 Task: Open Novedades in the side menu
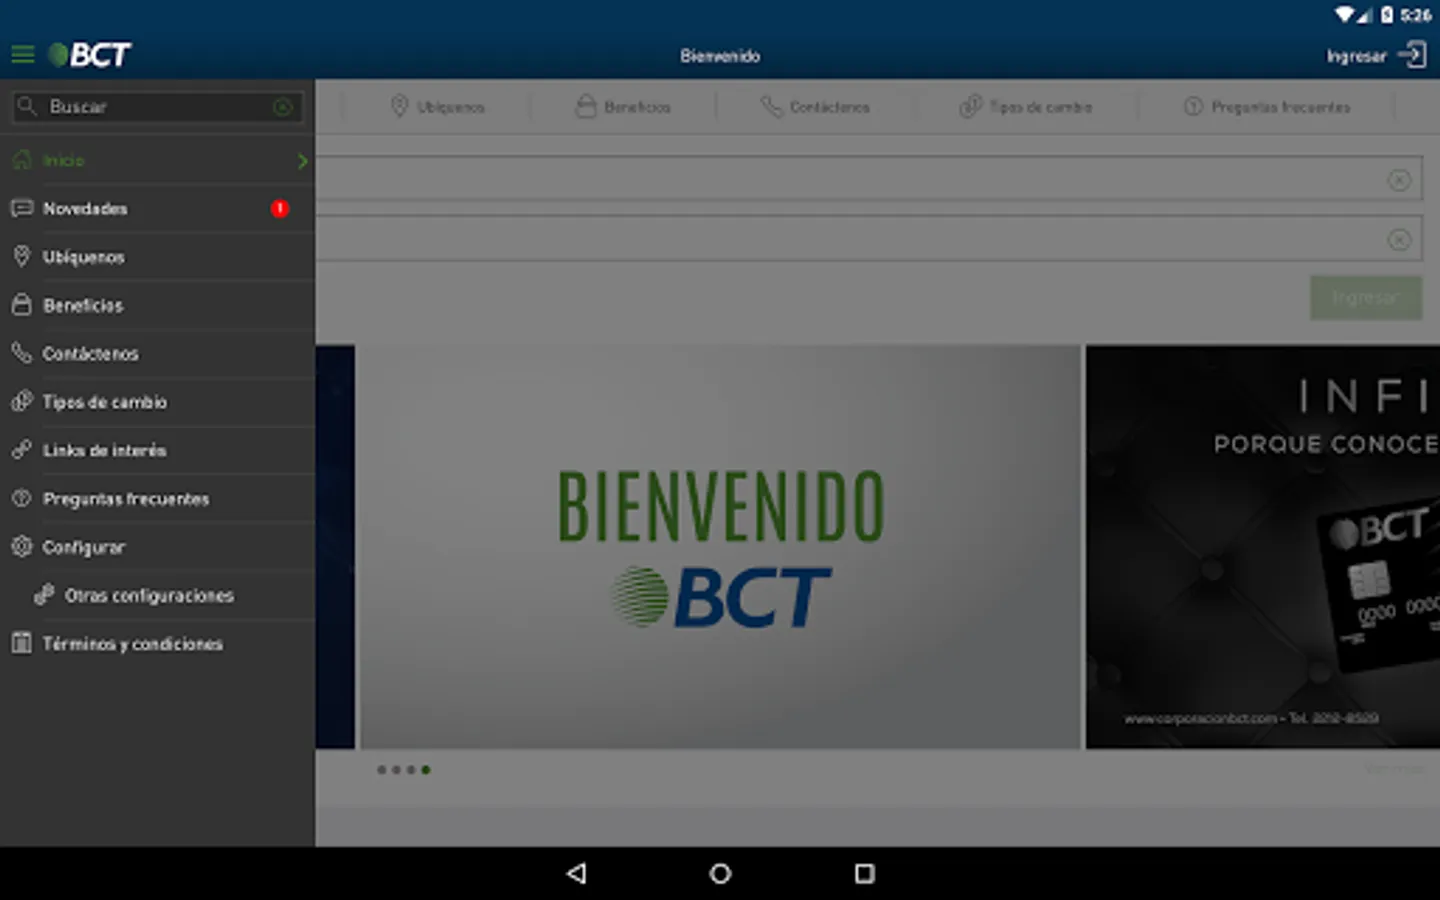(x=158, y=209)
